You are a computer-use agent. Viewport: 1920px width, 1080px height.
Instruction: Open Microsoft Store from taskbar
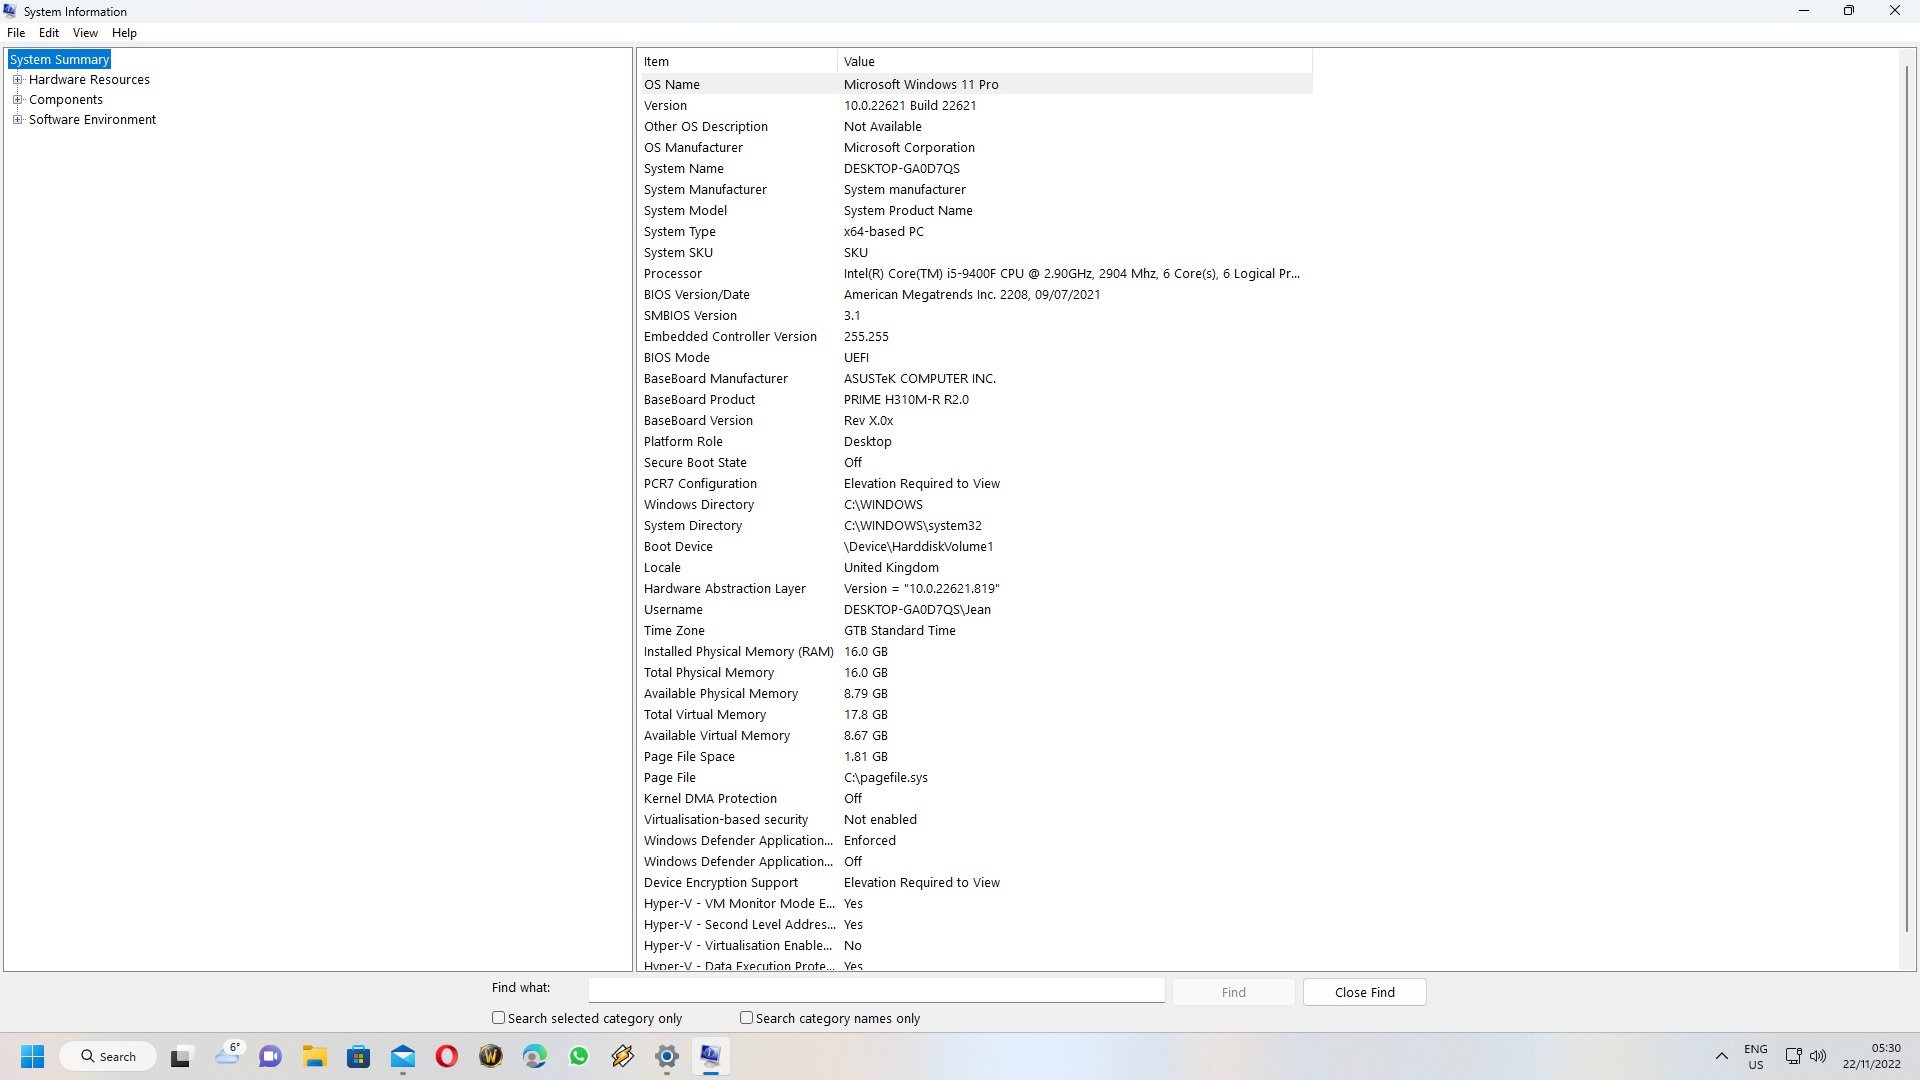pos(359,1056)
